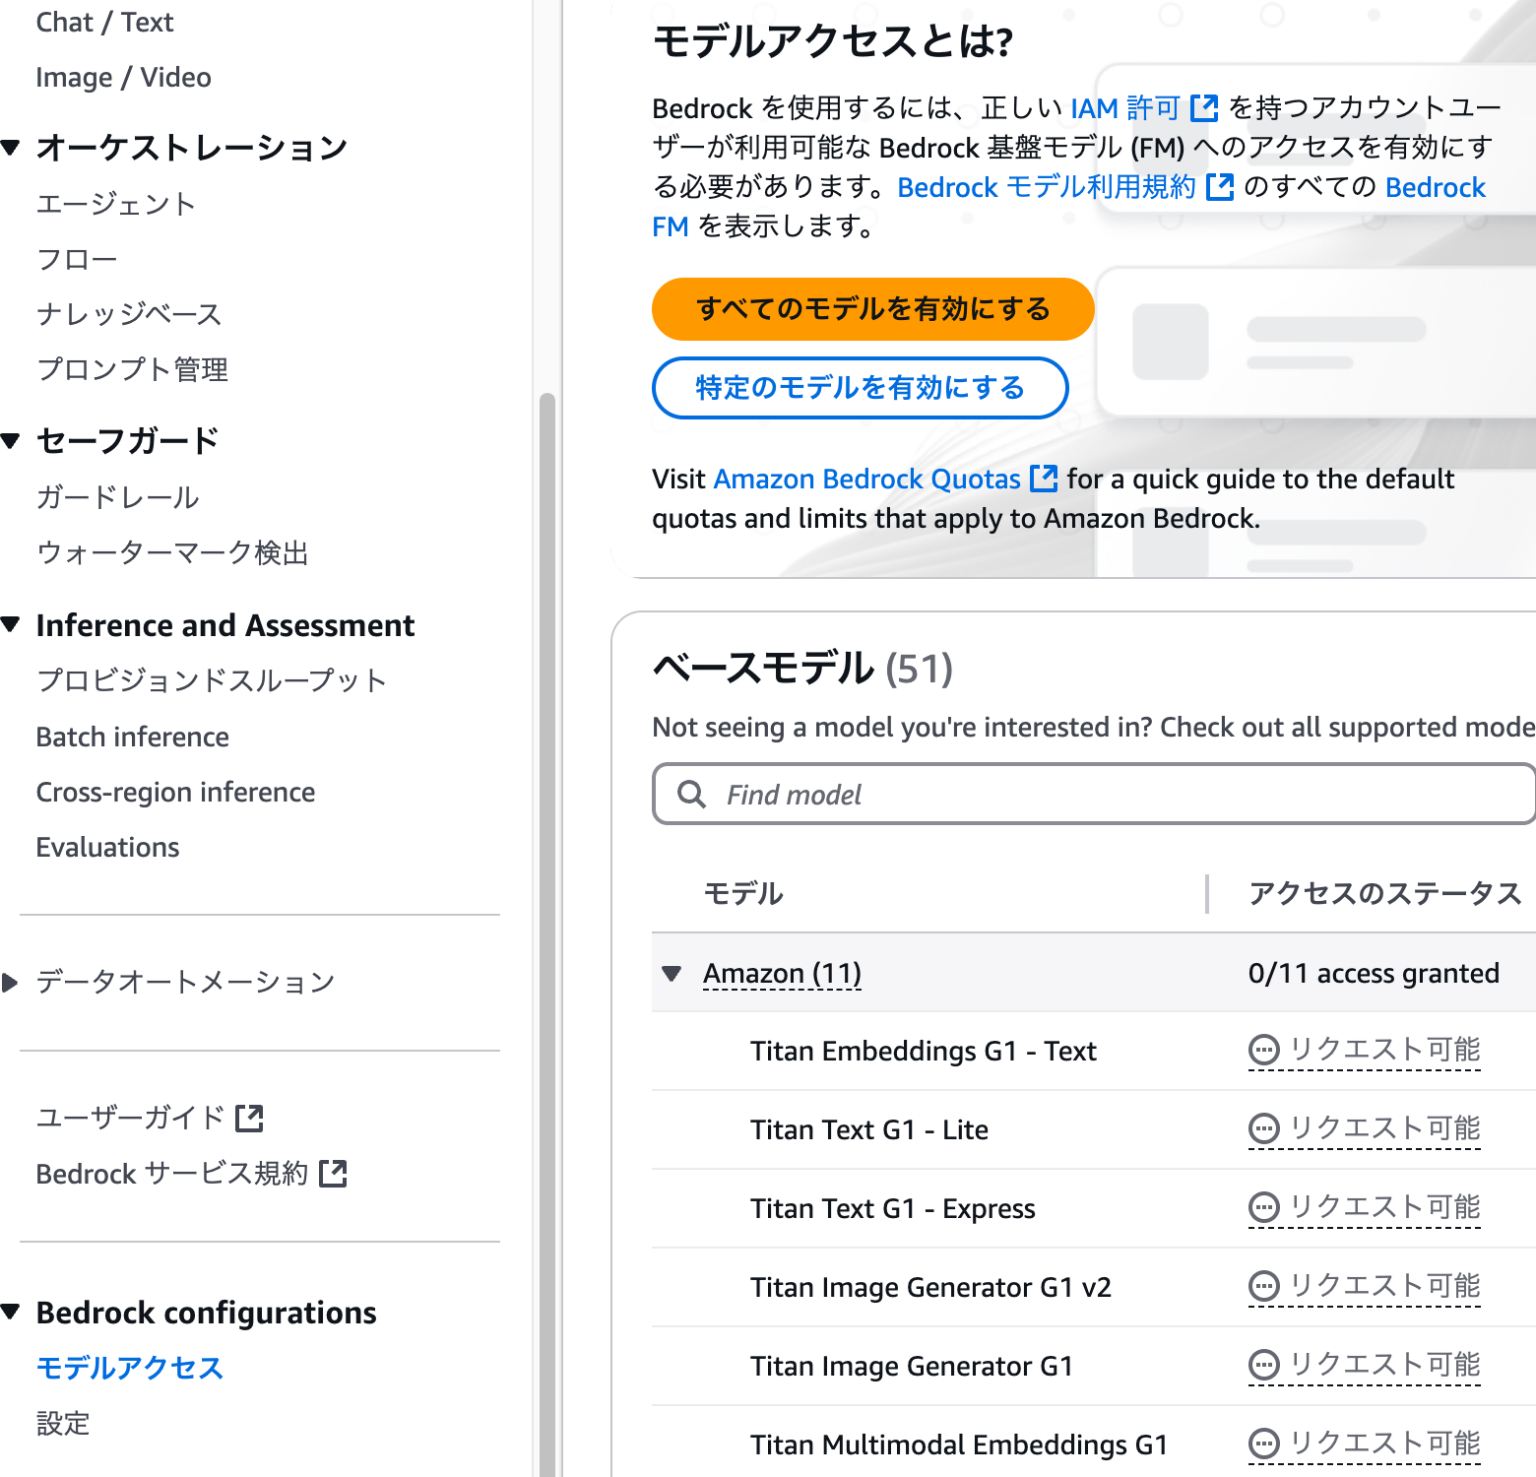Click inside the Find model search field

pyautogui.click(x=1000, y=794)
